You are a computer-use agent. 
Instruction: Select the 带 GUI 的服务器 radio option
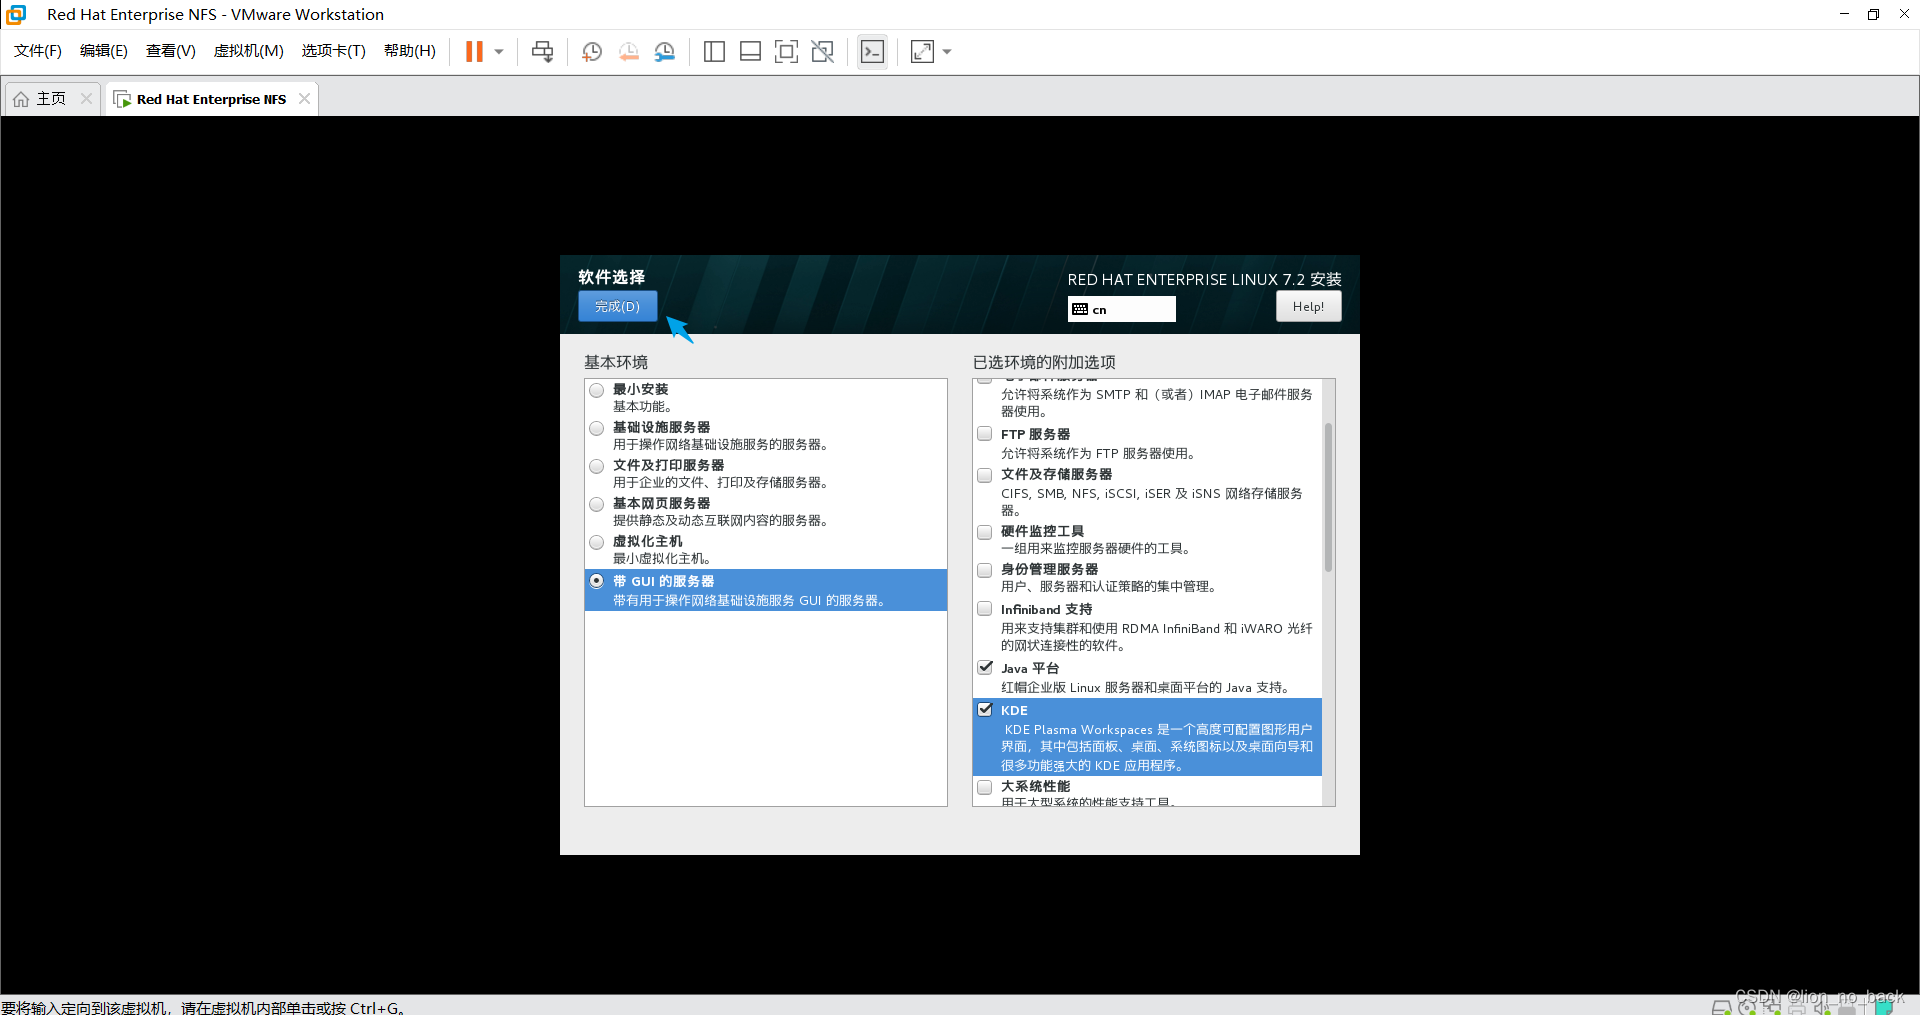pos(597,581)
